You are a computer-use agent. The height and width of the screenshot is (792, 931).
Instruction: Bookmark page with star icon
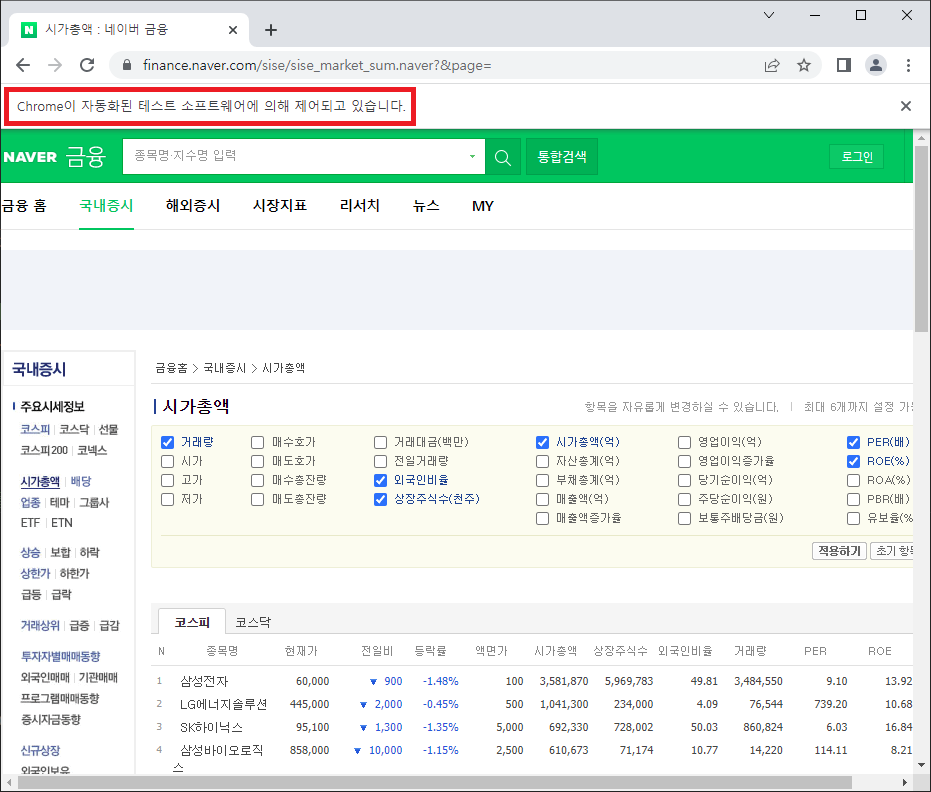click(x=804, y=65)
